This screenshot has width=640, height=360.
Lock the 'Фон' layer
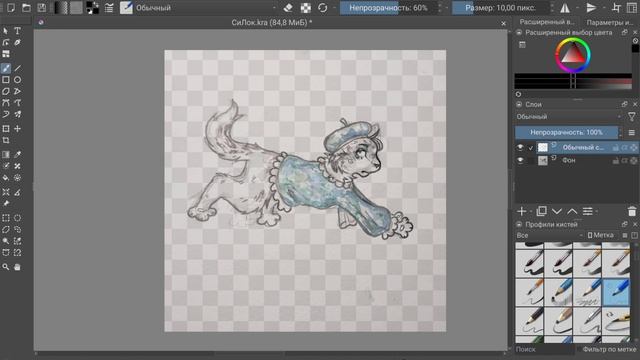click(616, 161)
